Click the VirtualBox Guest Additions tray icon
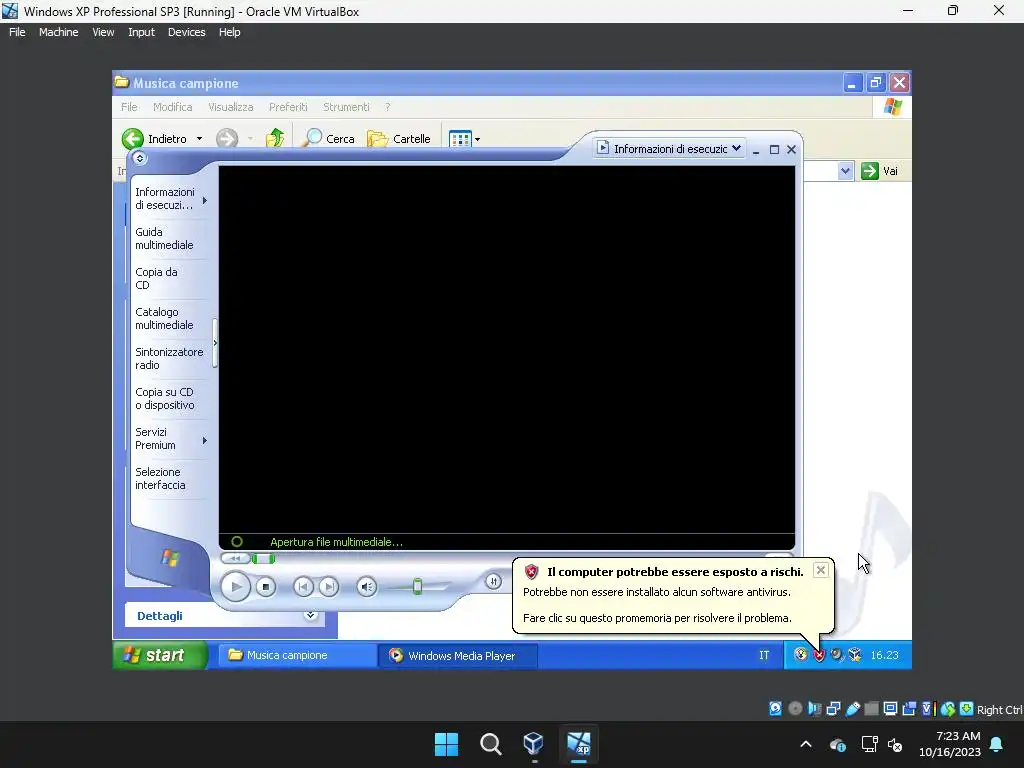1024x768 pixels. pos(855,654)
